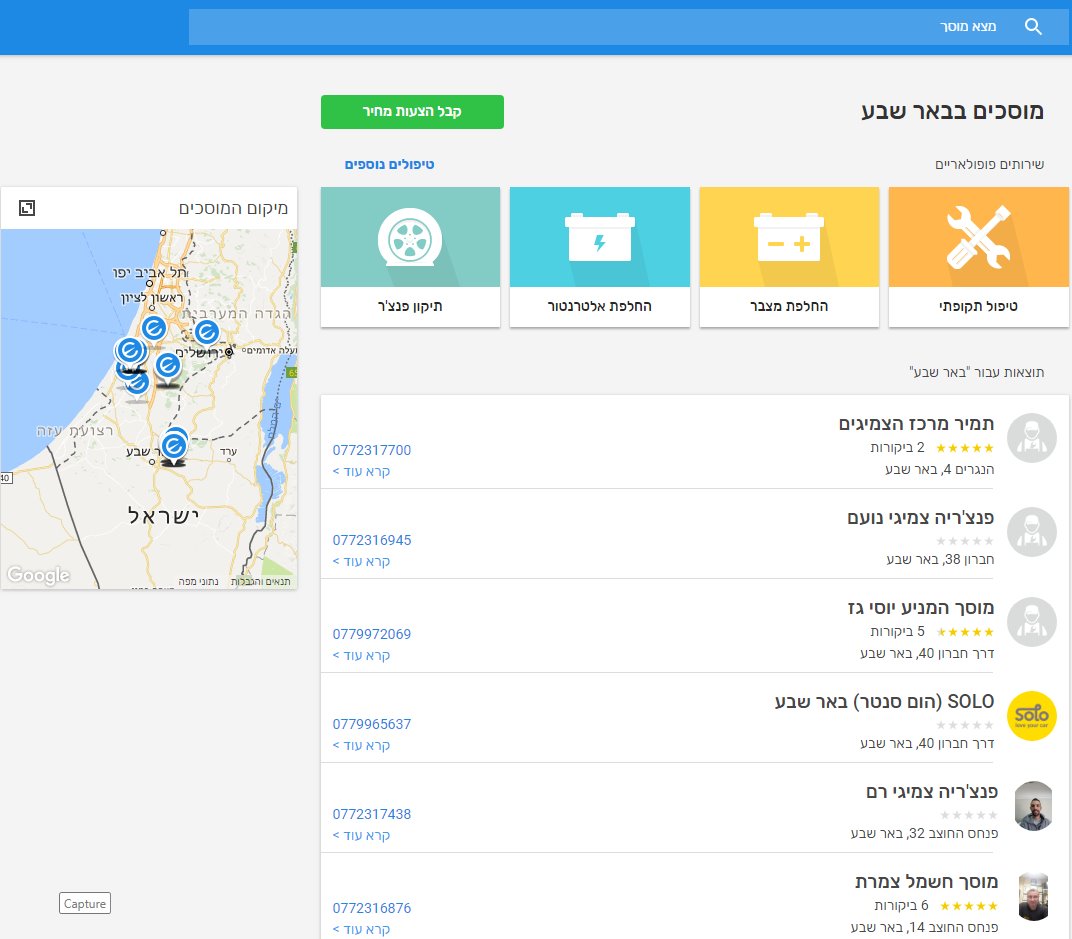Type in the מצא מוסך search field
This screenshot has width=1072, height=939.
(600, 27)
